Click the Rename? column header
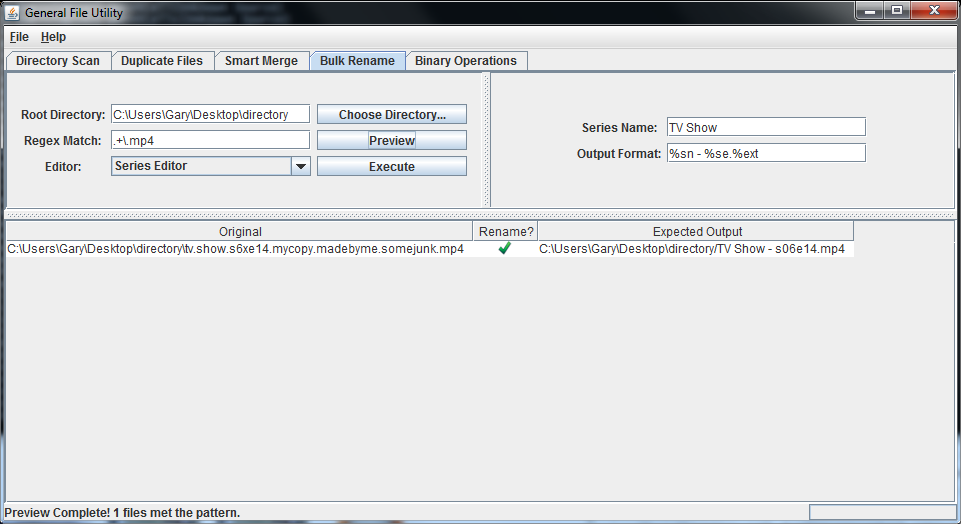 (506, 231)
